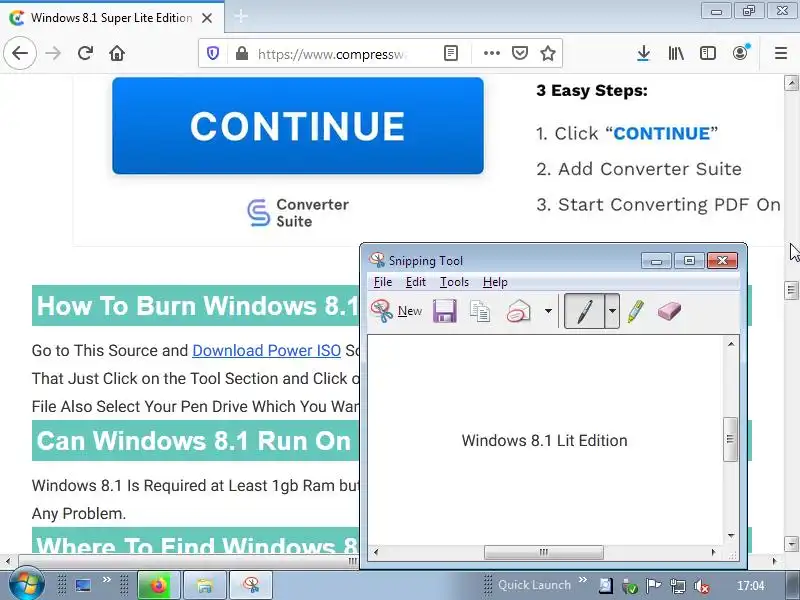The width and height of the screenshot is (800, 600).
Task: Open the Edit menu in Snipping Tool
Action: click(415, 282)
